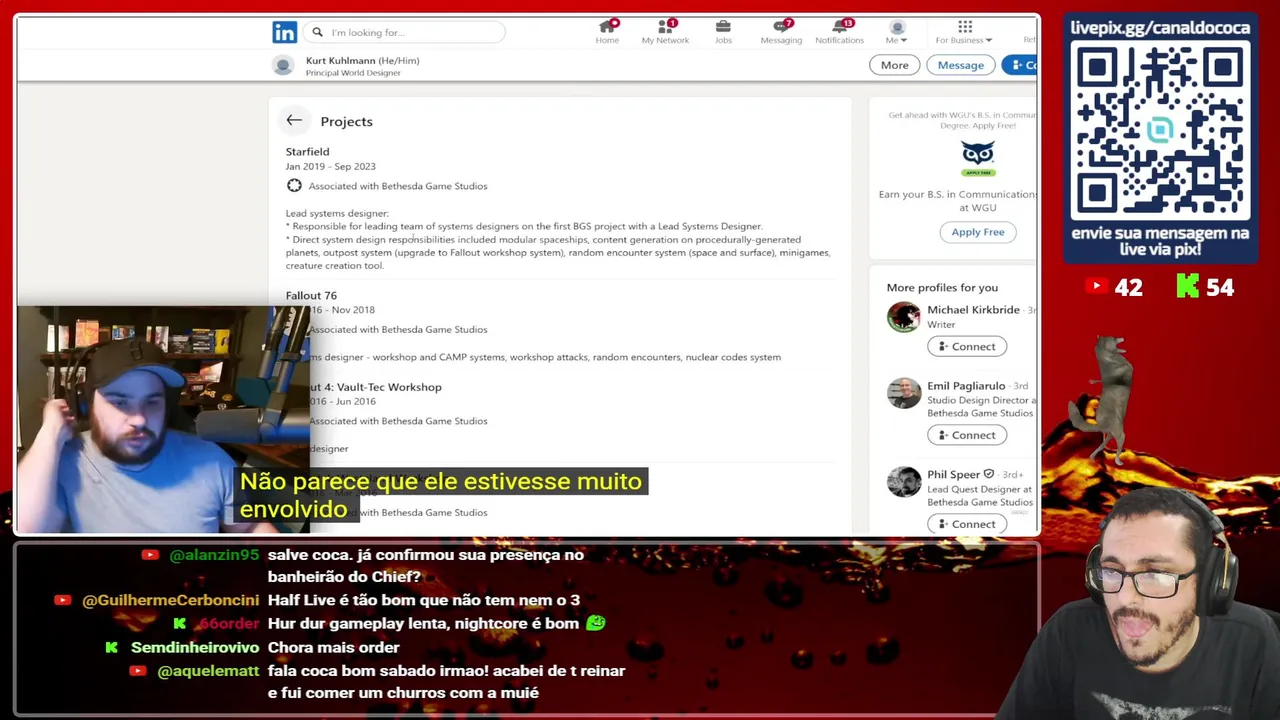The image size is (1280, 720).
Task: Click the livepix QR code
Action: pos(1160,132)
